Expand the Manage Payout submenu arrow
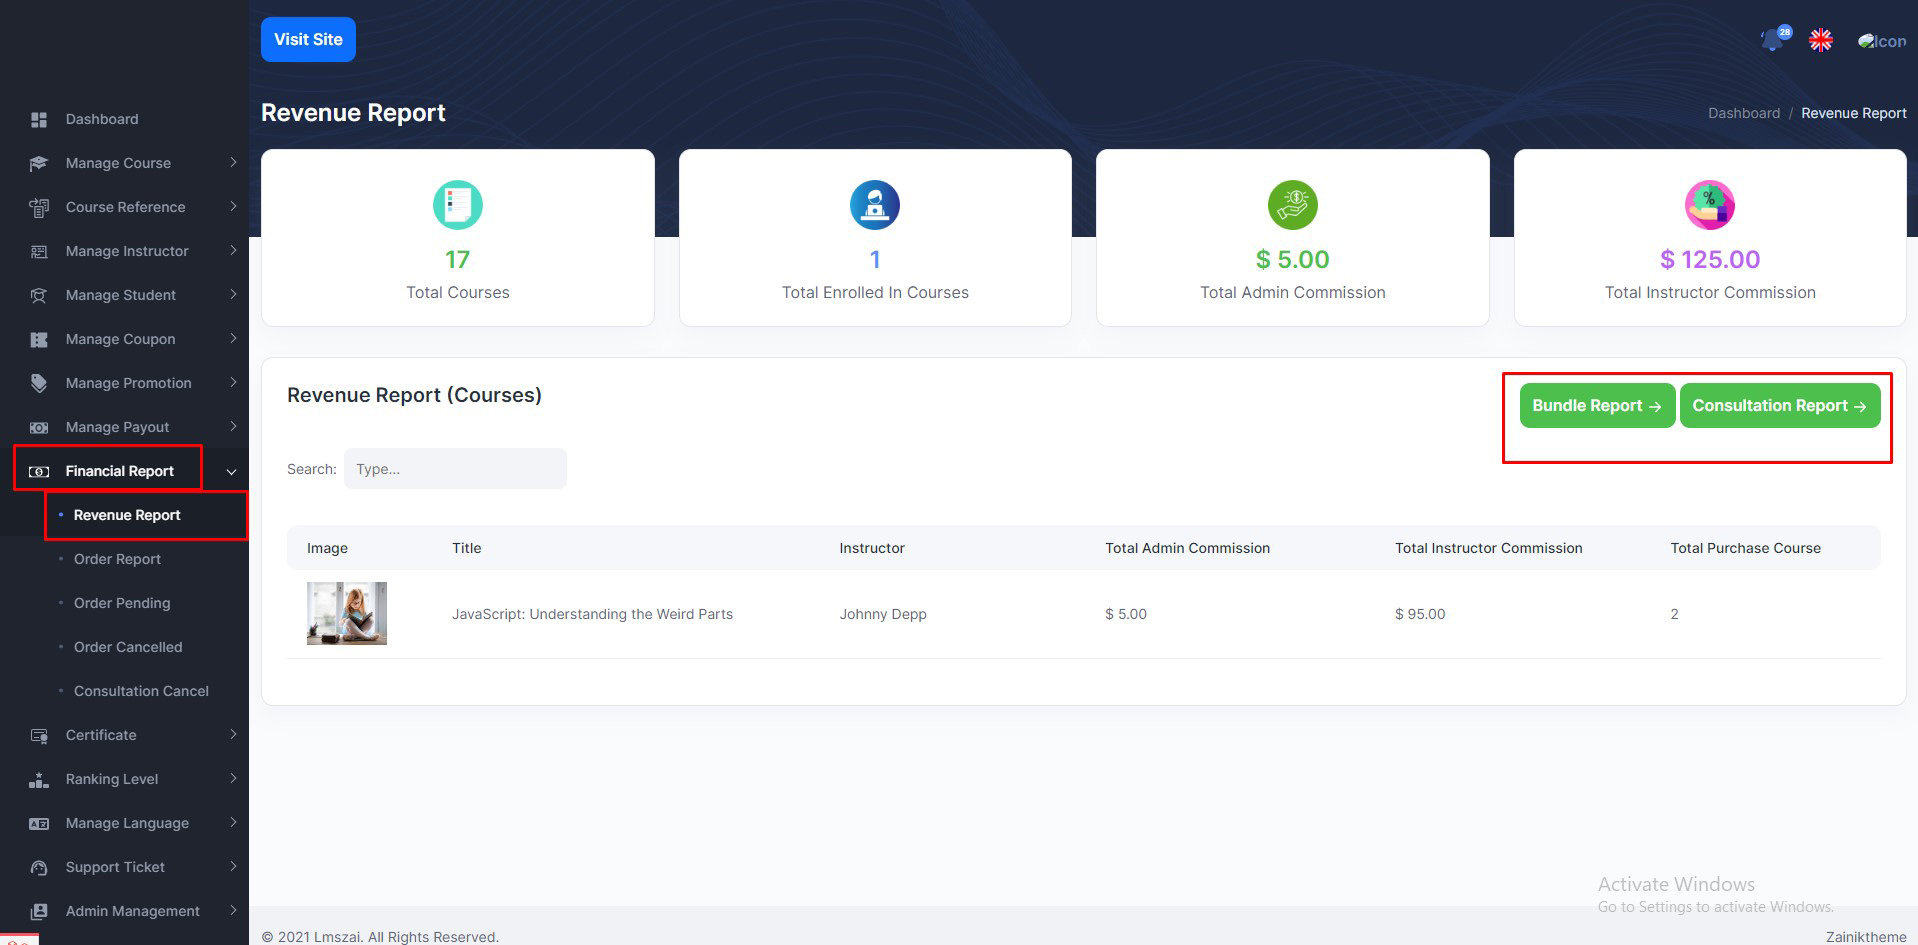 tap(233, 426)
